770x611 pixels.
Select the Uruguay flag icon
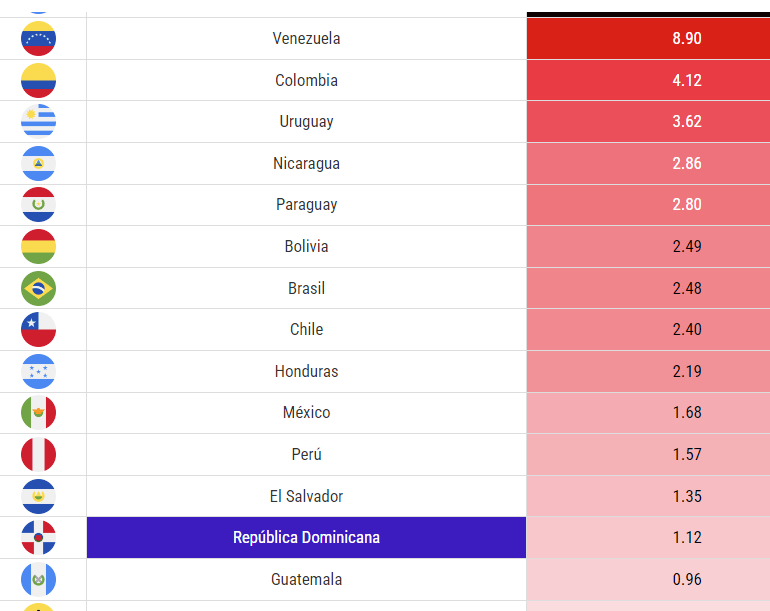point(38,122)
